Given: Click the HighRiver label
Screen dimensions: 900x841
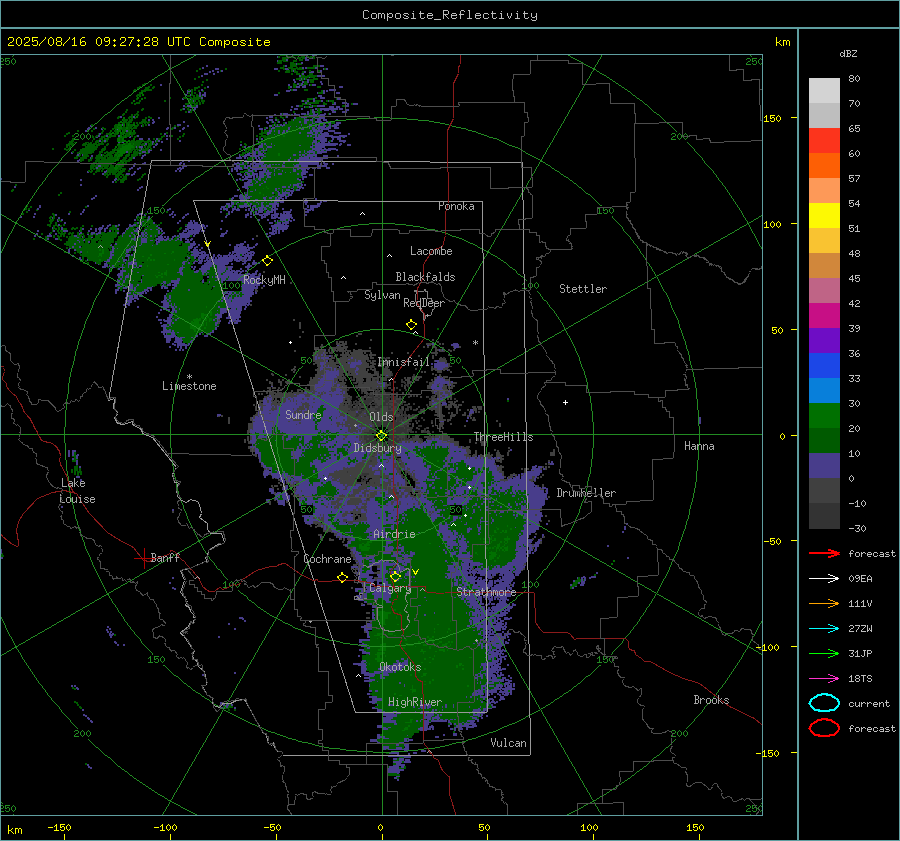Looking at the screenshot, I should 415,702.
